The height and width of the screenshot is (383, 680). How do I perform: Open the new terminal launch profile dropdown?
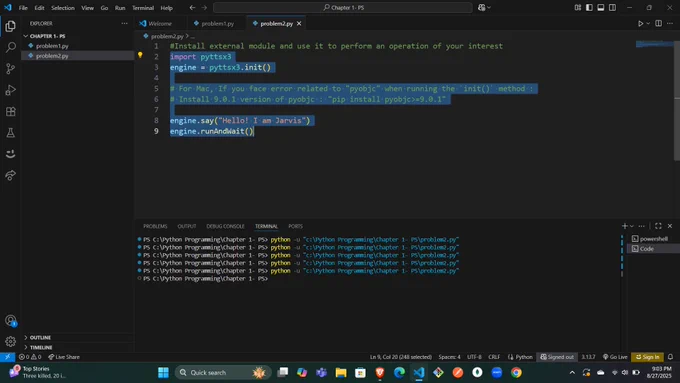(632, 226)
